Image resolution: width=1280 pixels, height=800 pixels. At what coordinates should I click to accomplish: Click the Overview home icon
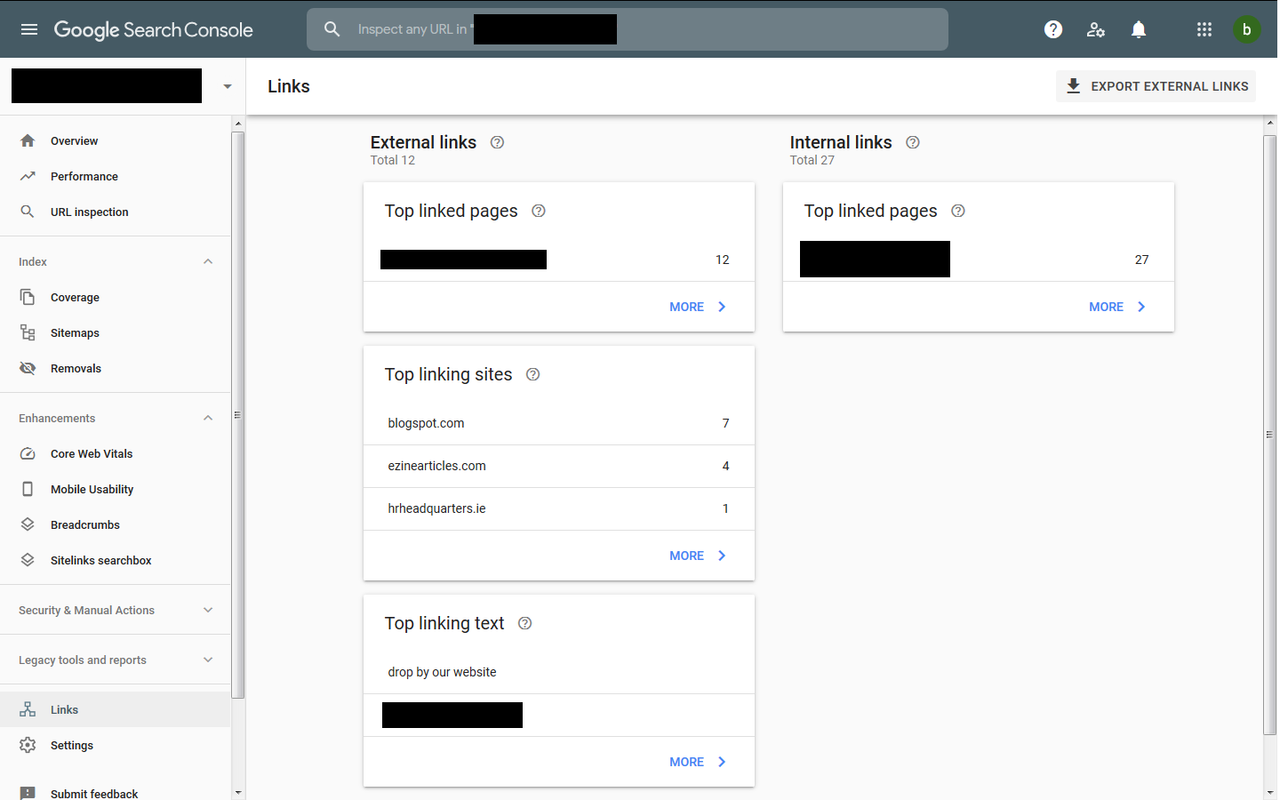click(28, 141)
